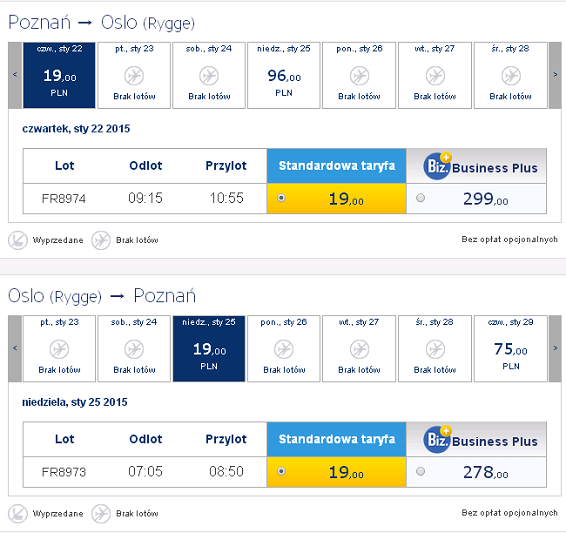Screen dimensions: 566x533
Task: Click the yellow 19,00 fare cell for FR8973
Action: (x=337, y=472)
